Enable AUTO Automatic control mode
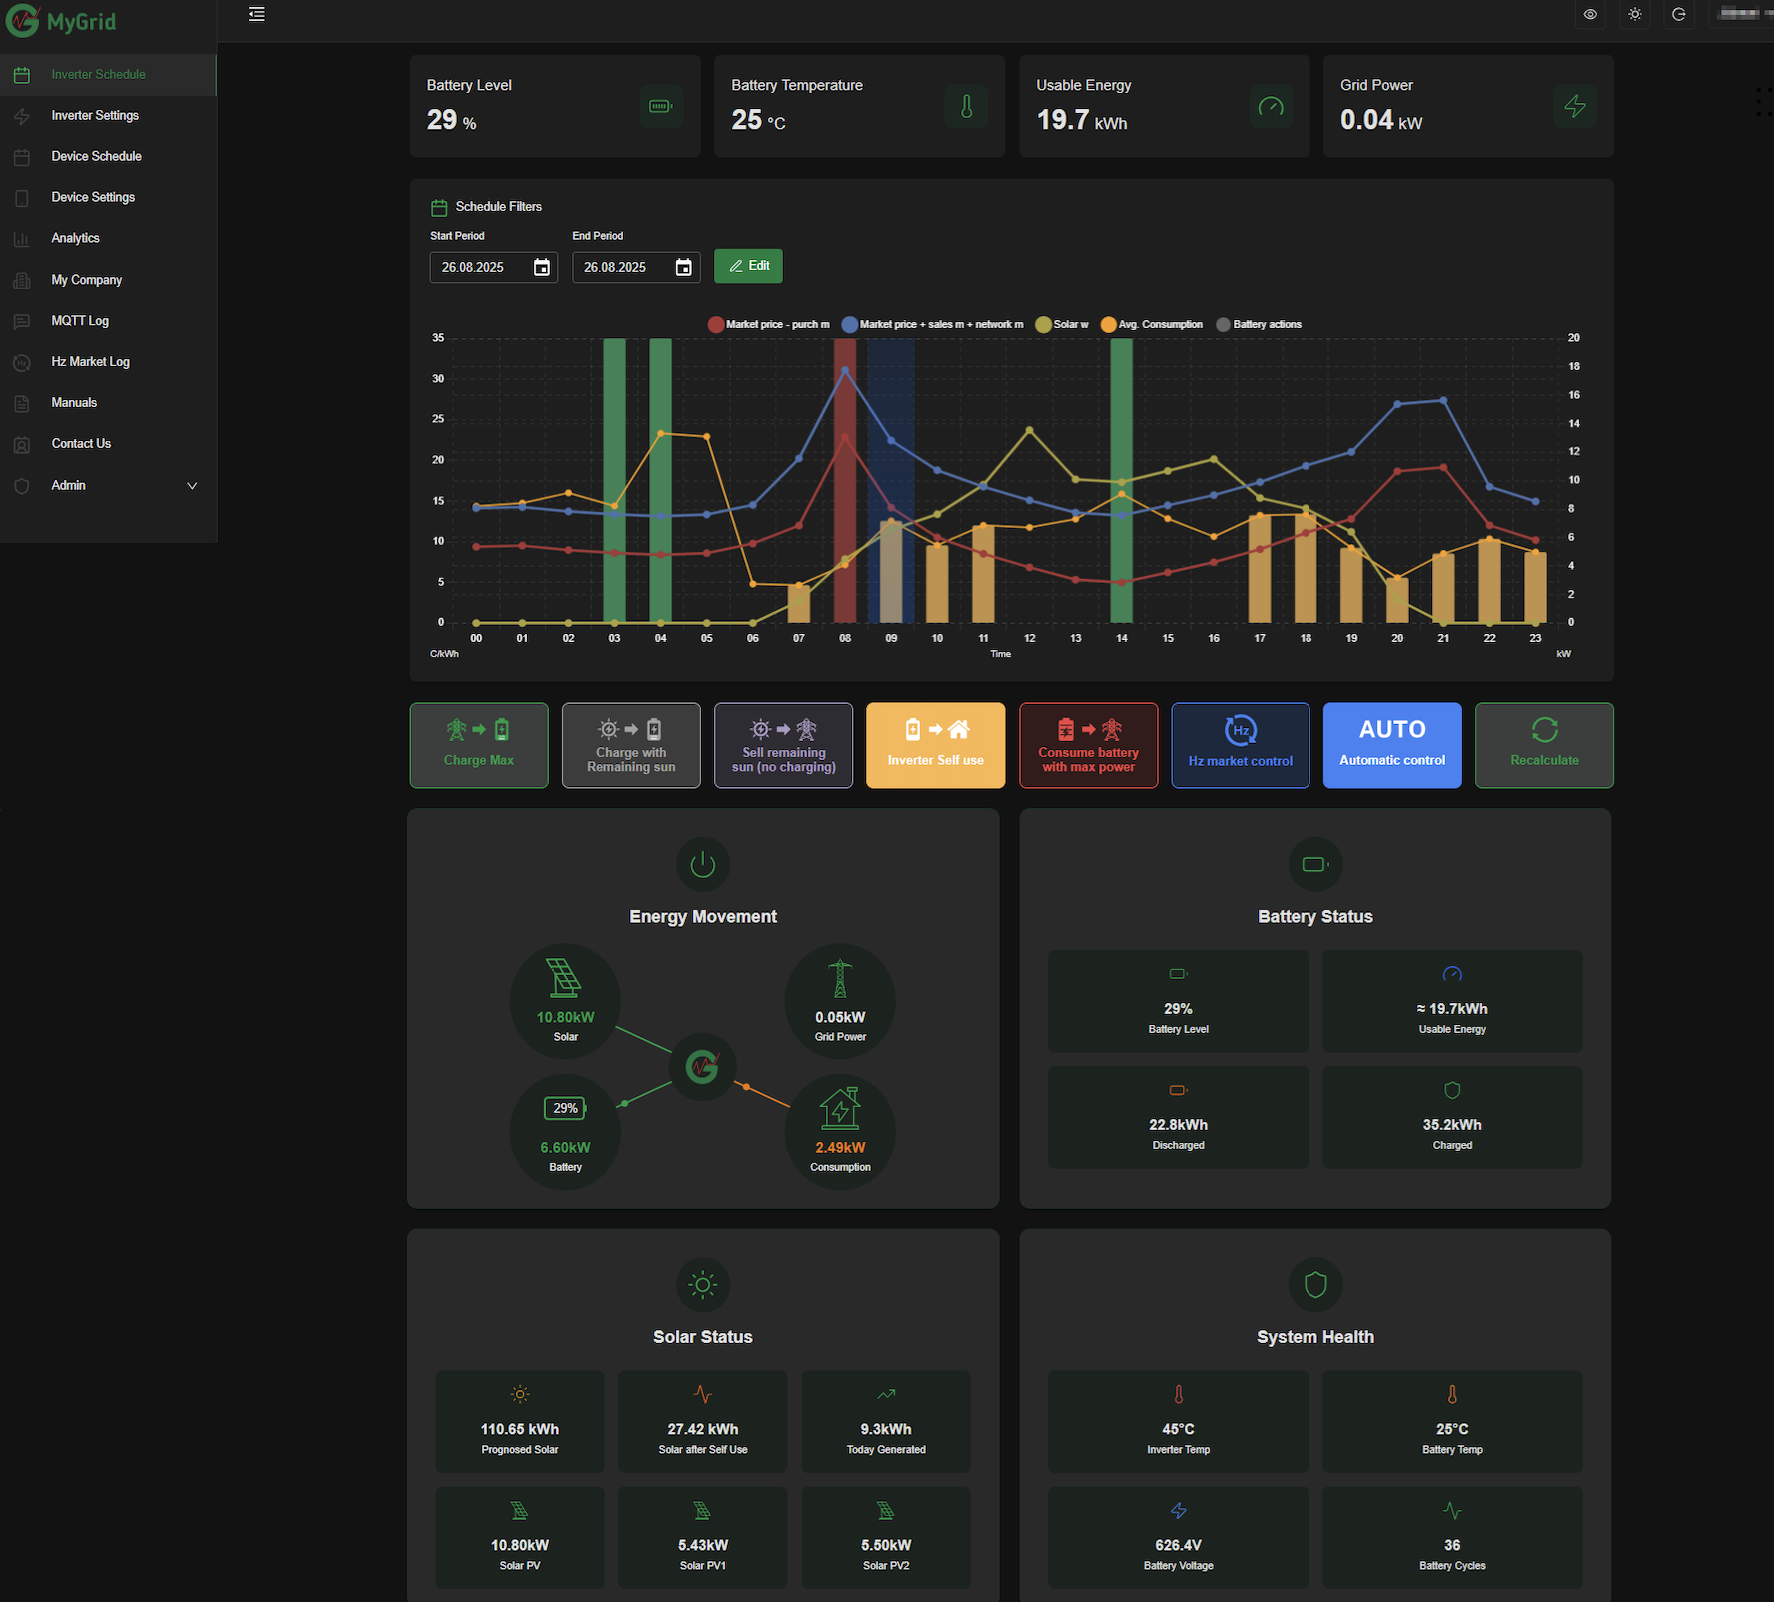The image size is (1774, 1602). click(1392, 745)
